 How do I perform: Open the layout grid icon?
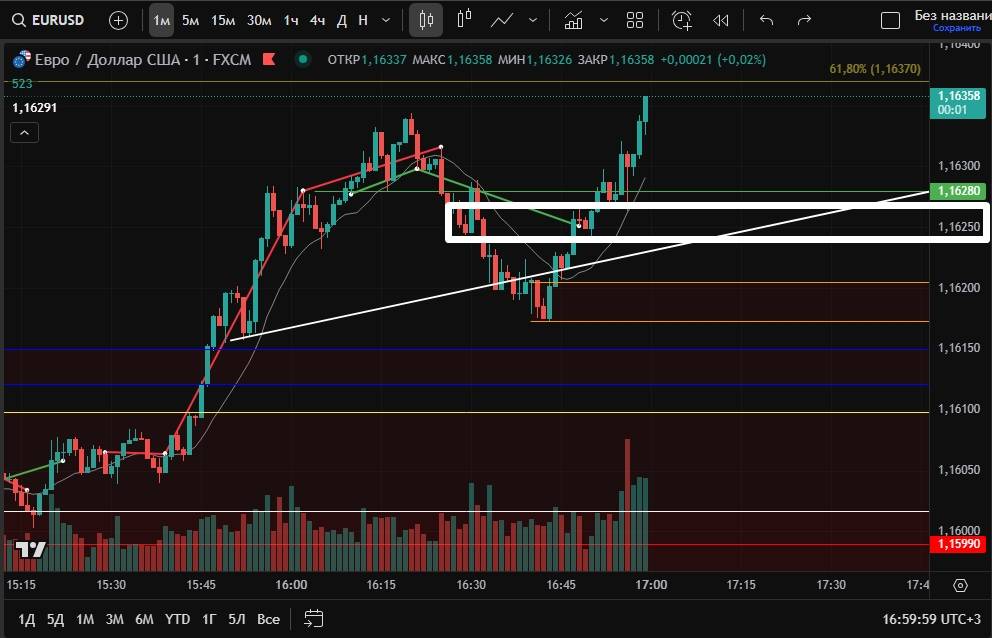click(x=635, y=20)
